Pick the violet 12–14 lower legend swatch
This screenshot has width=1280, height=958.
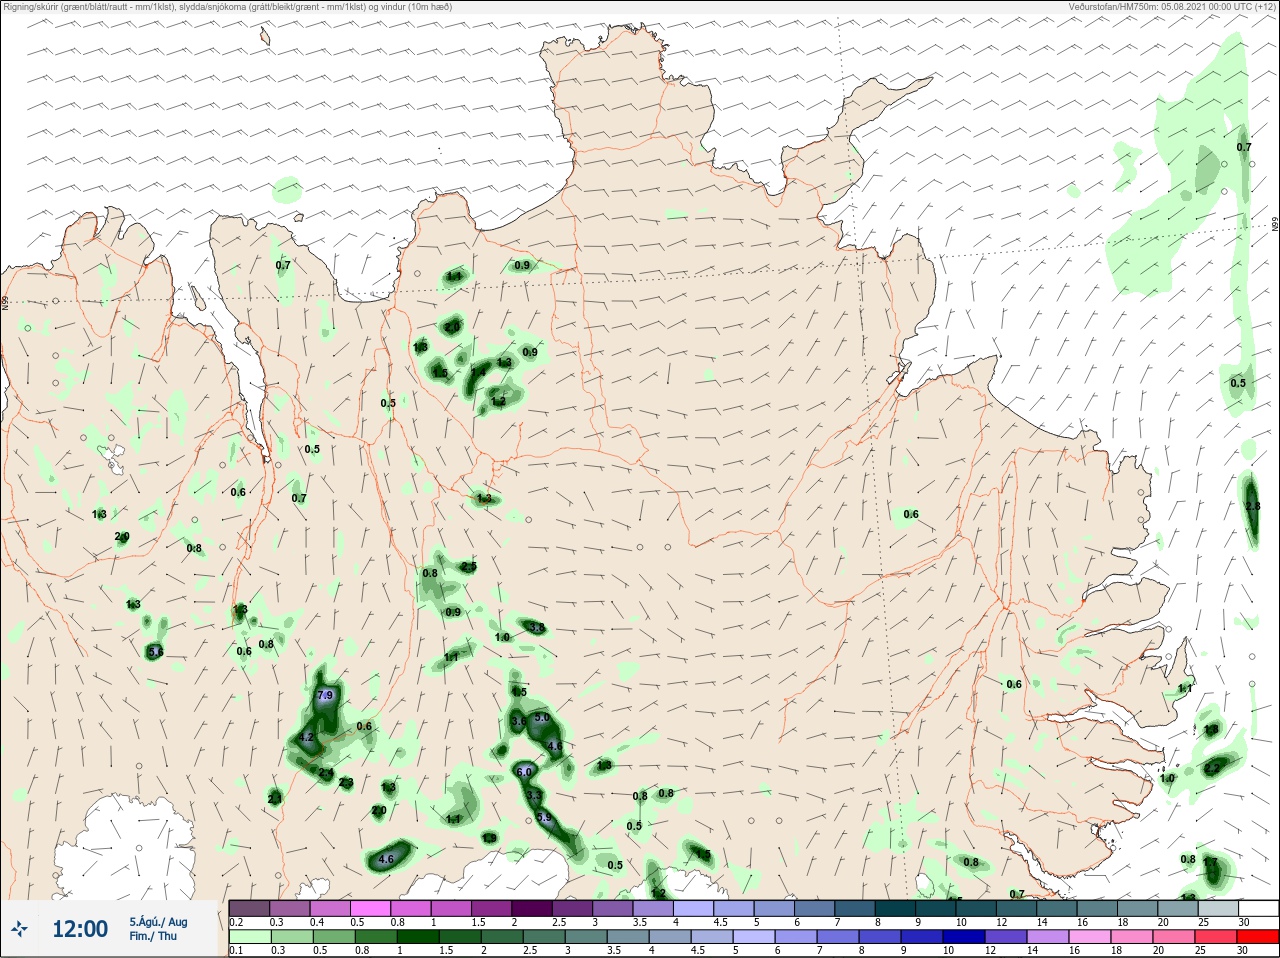1007,937
